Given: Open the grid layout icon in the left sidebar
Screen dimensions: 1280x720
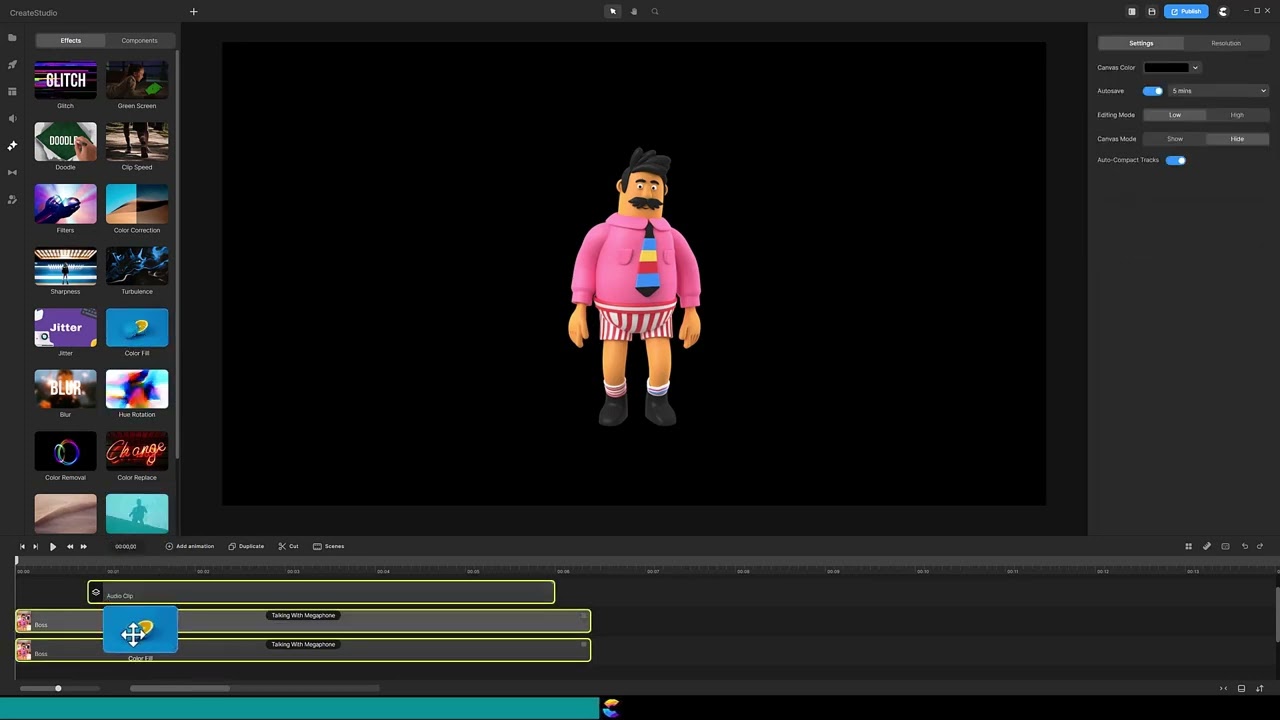Looking at the screenshot, I should click(12, 92).
